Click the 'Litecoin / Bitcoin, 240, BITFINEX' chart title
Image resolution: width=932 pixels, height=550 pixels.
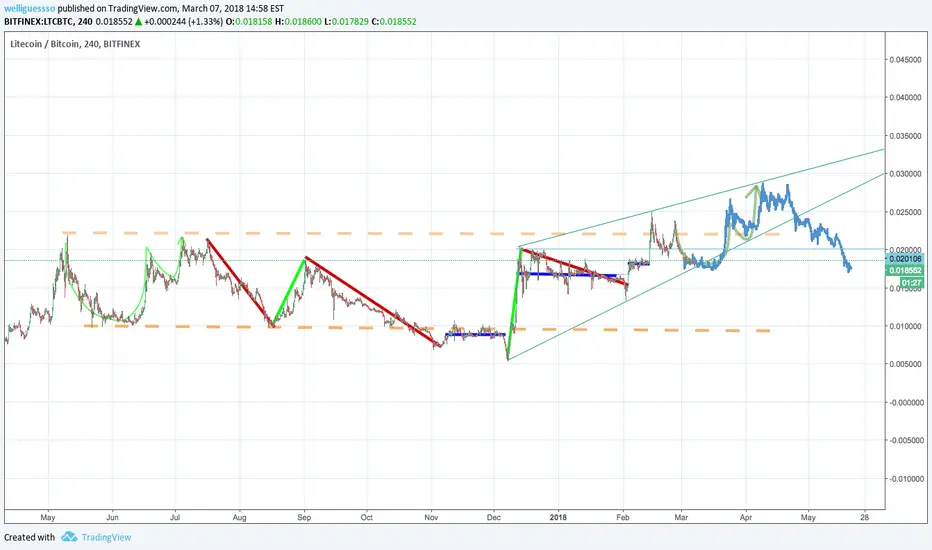75,44
